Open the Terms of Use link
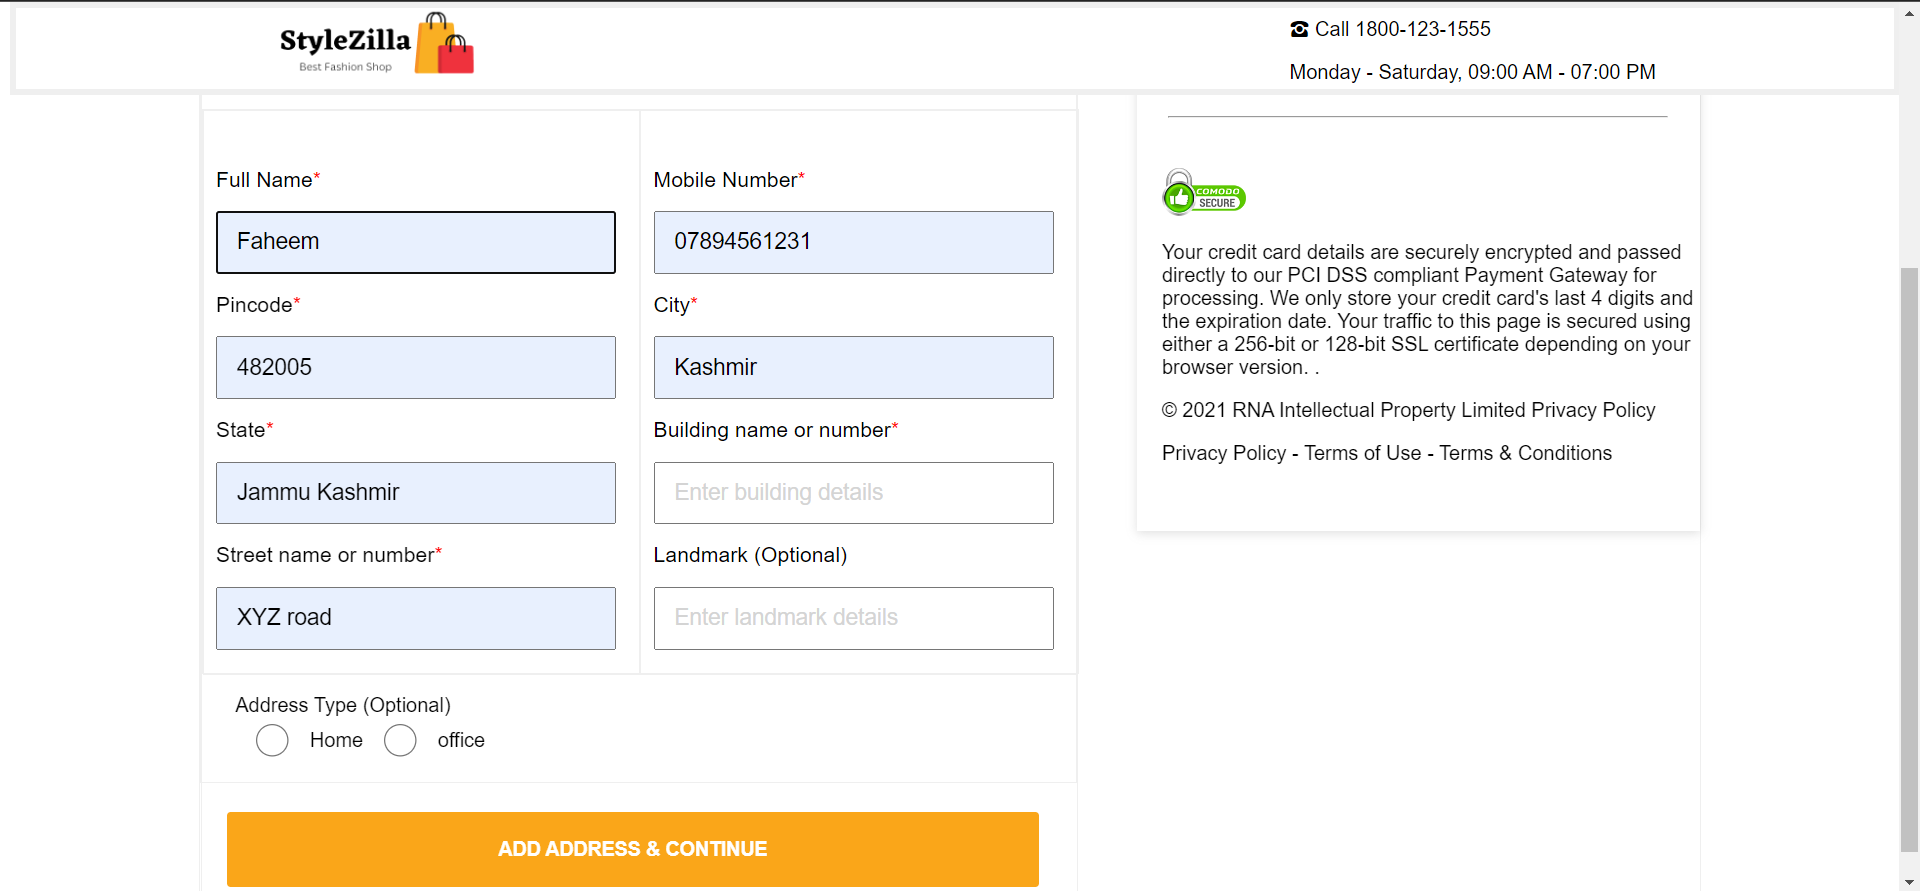 [x=1362, y=453]
